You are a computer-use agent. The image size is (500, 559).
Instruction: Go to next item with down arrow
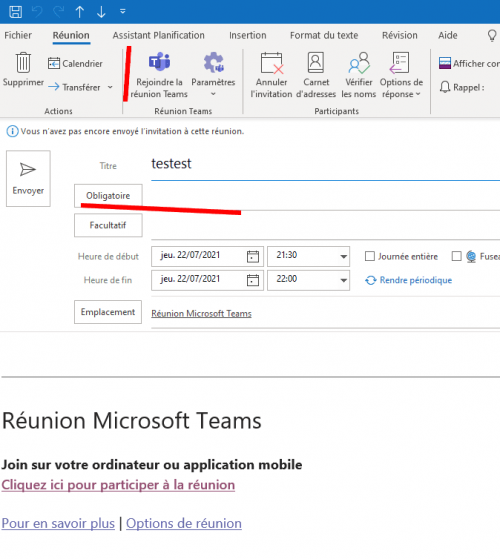(101, 12)
